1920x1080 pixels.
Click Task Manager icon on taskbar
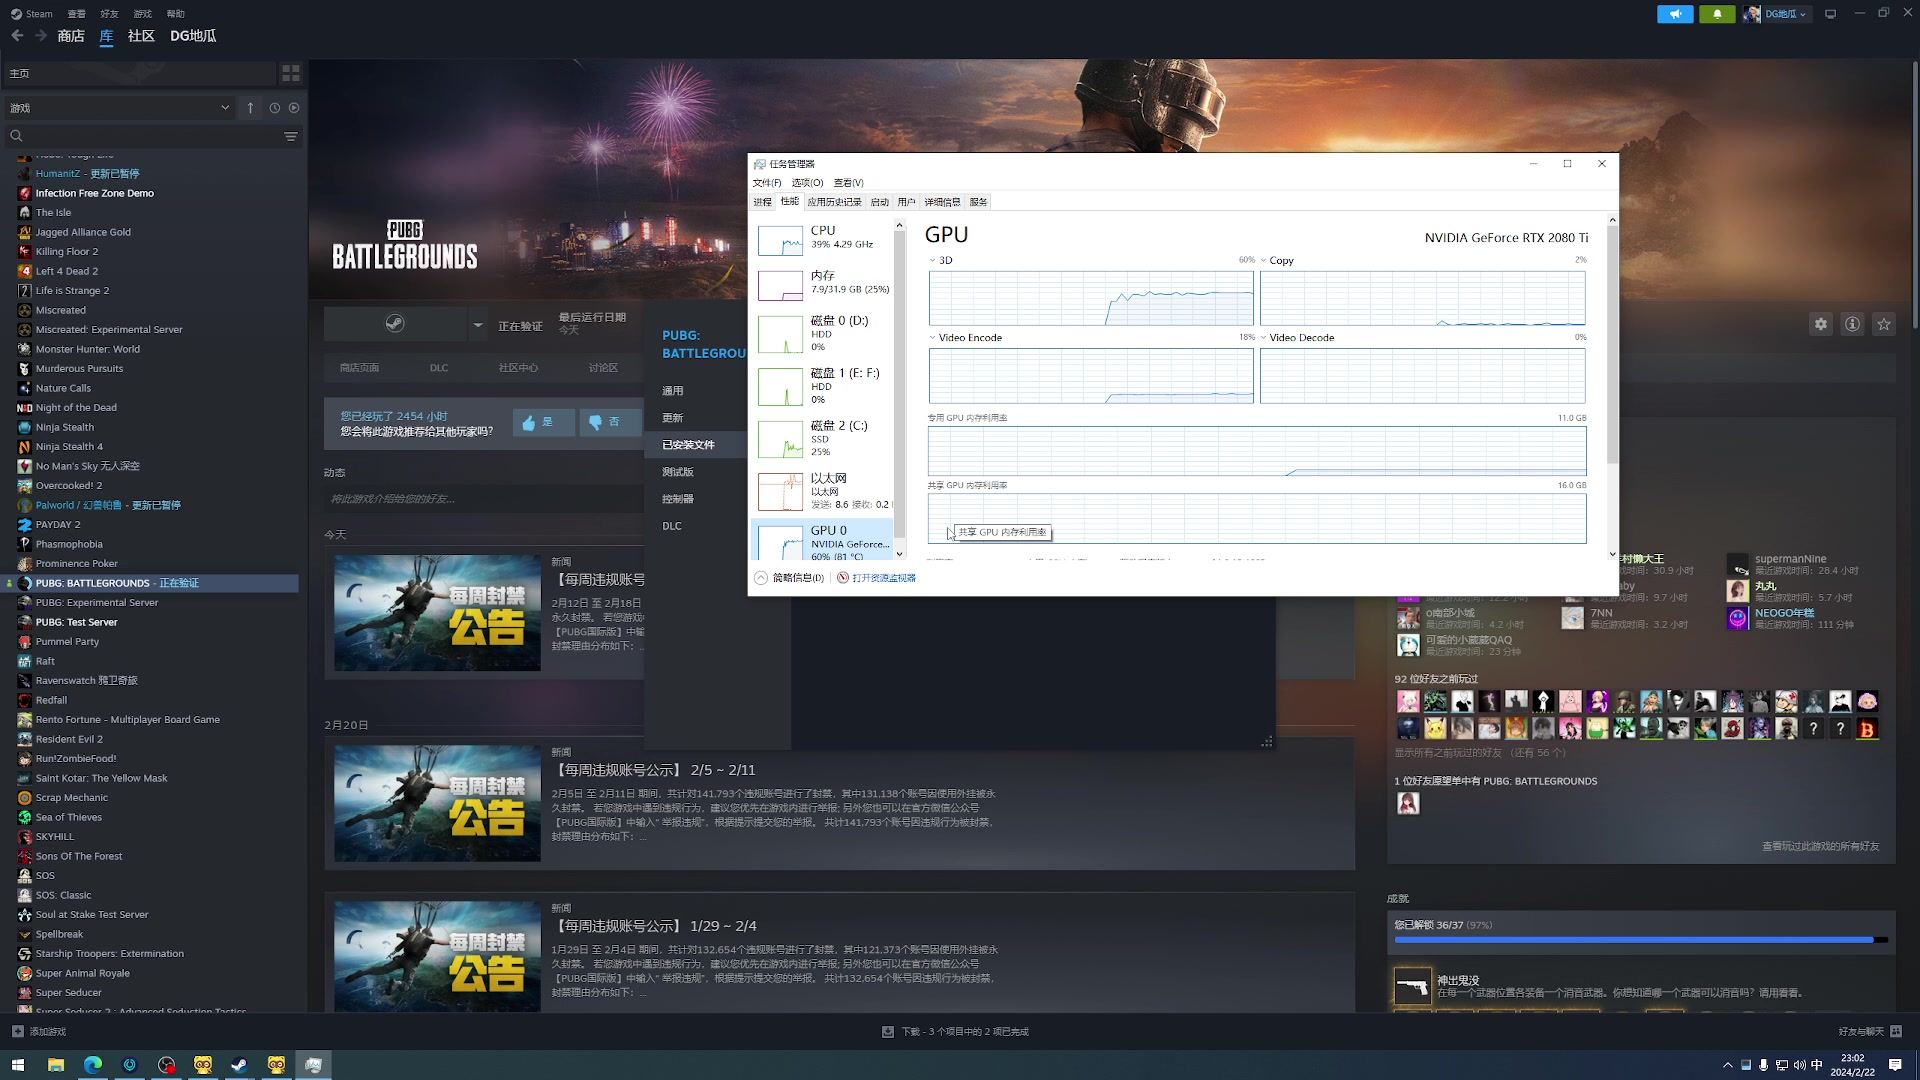click(313, 1065)
